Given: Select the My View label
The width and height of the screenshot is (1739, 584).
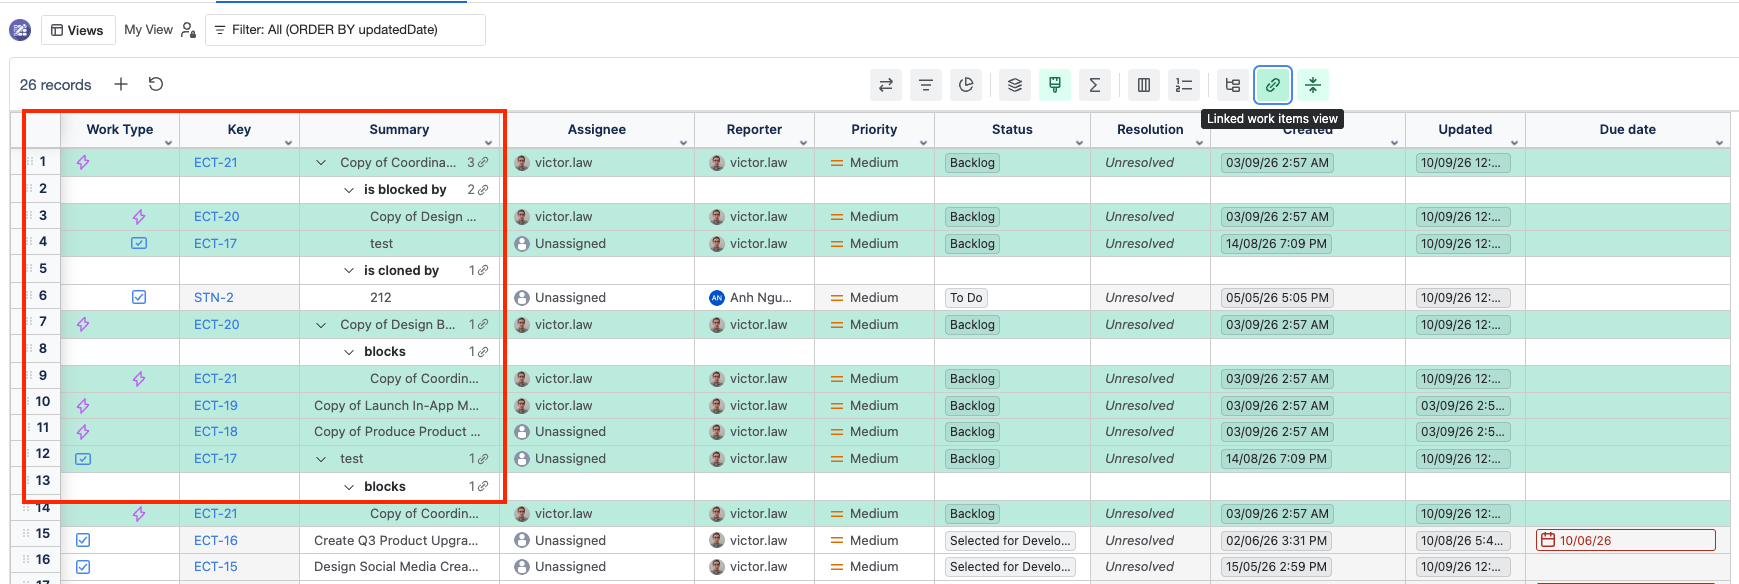Looking at the screenshot, I should [148, 30].
